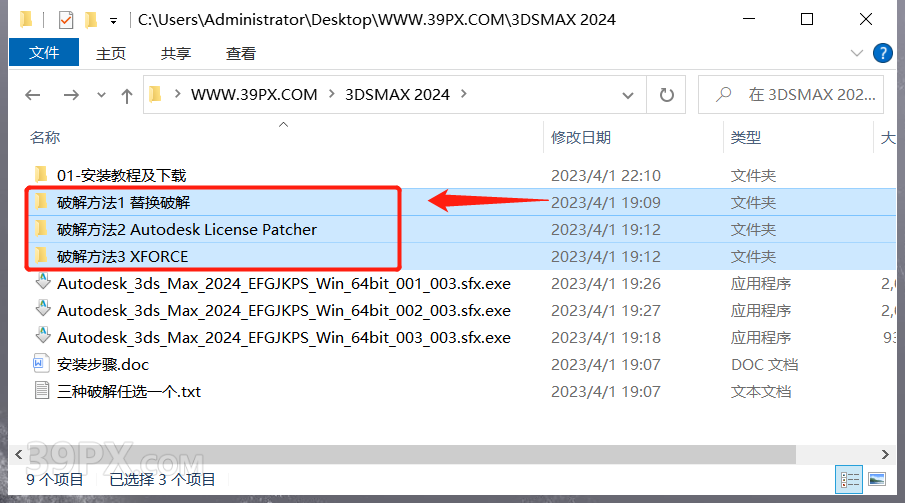Open the address bar history dropdown

click(628, 95)
